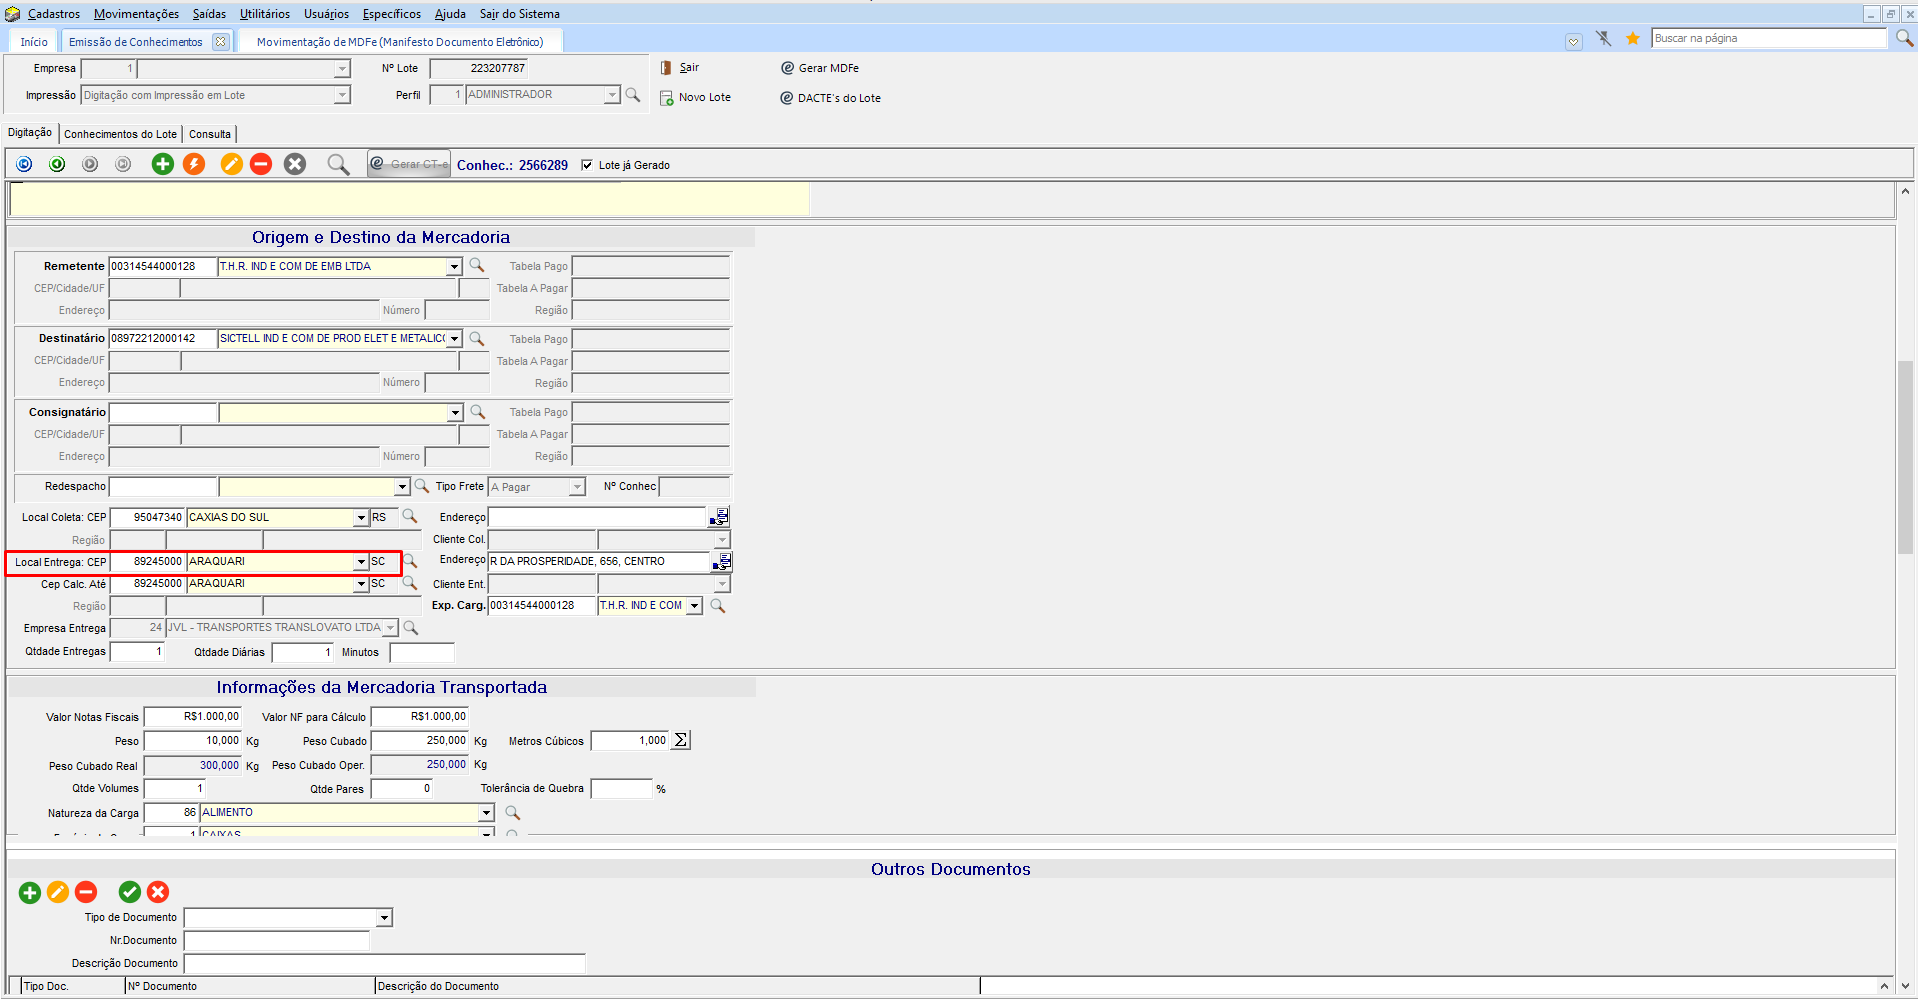Viewport: 1918px width, 999px height.
Task: Search Destinatário with magnifier icon
Action: 477,338
